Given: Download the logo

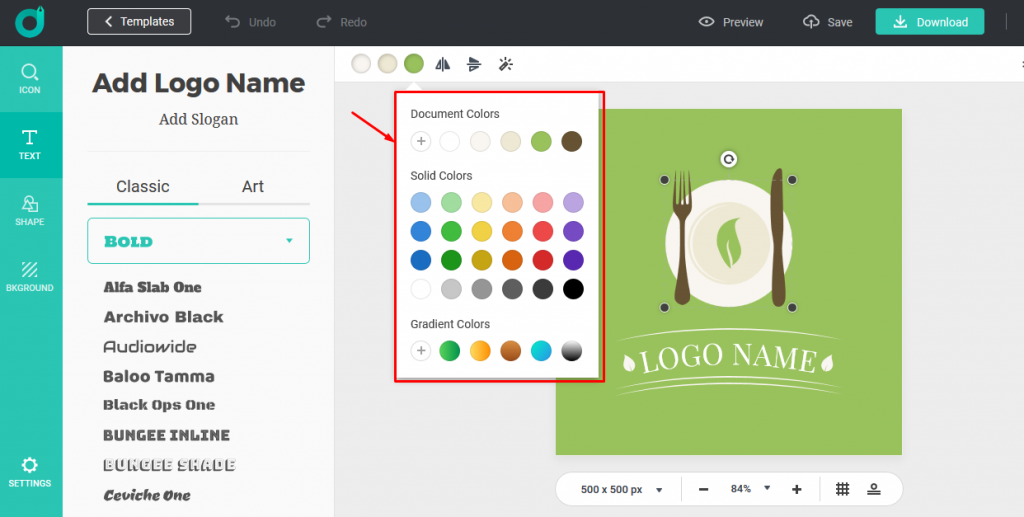Looking at the screenshot, I should pos(930,22).
